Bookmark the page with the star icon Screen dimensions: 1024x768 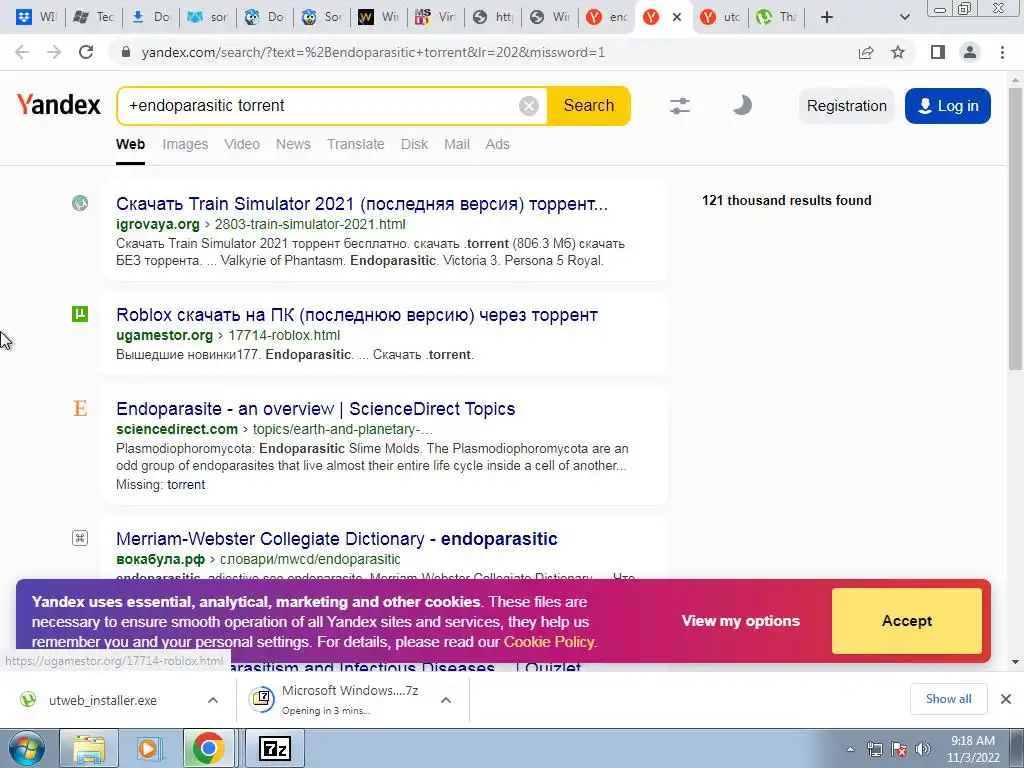[x=898, y=52]
